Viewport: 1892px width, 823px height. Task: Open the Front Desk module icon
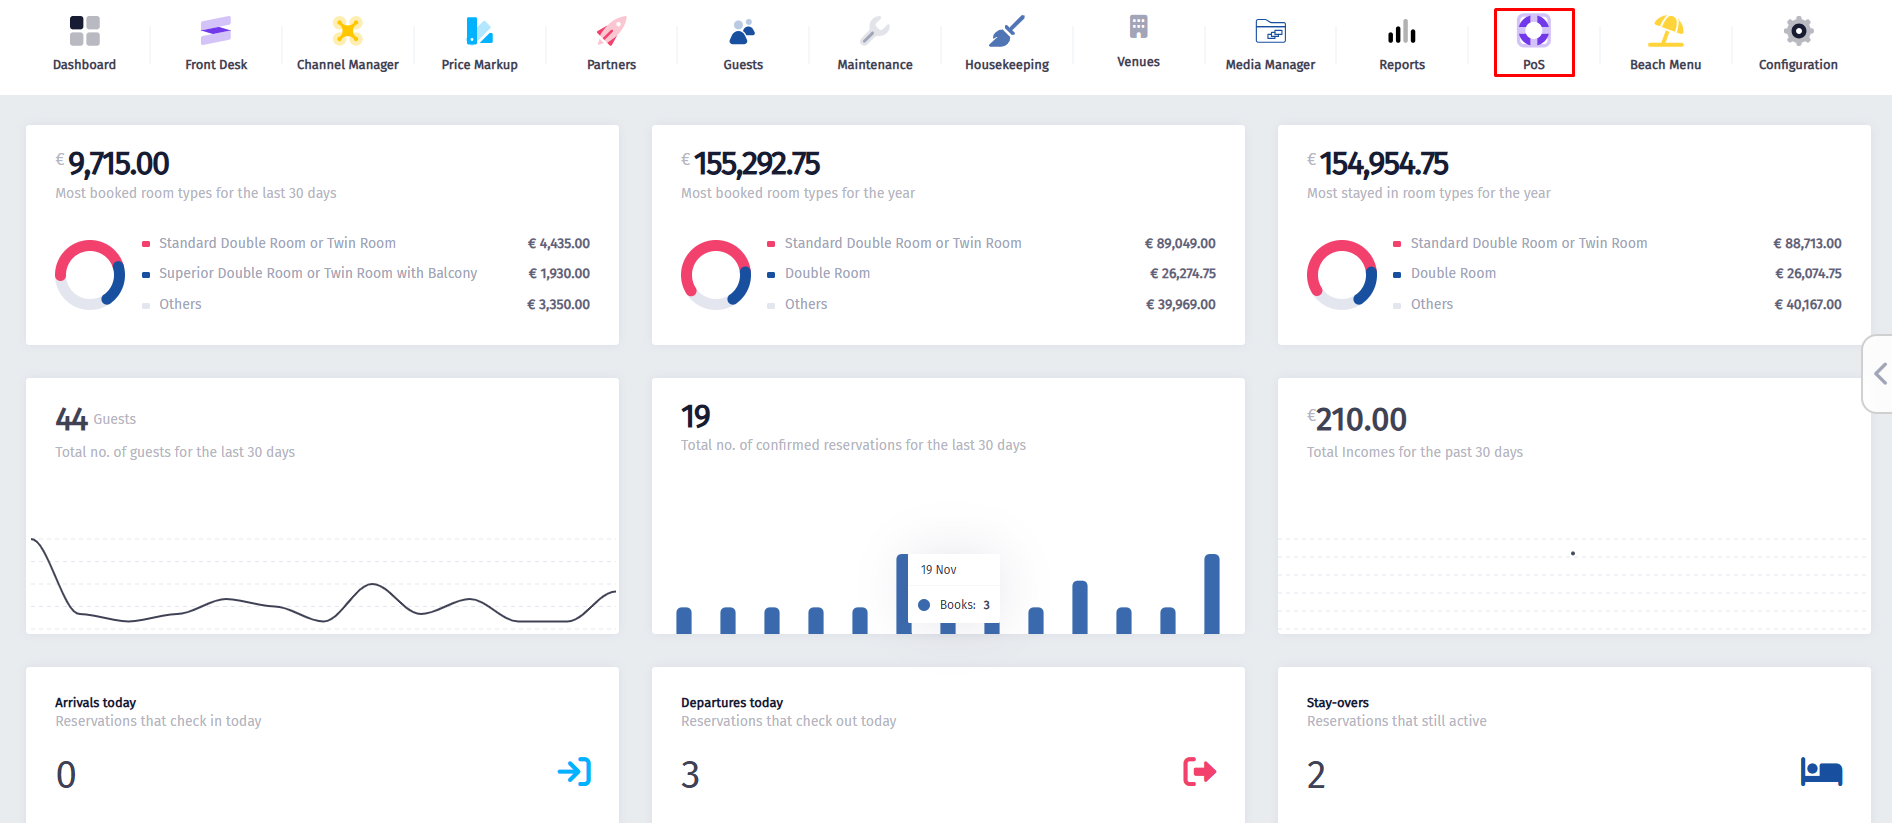point(216,32)
